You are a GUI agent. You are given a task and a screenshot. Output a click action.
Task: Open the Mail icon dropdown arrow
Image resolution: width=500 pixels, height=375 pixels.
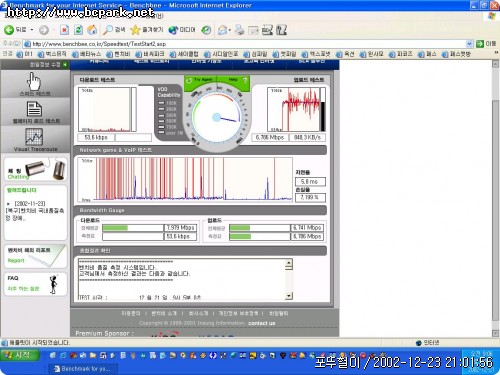coord(230,30)
